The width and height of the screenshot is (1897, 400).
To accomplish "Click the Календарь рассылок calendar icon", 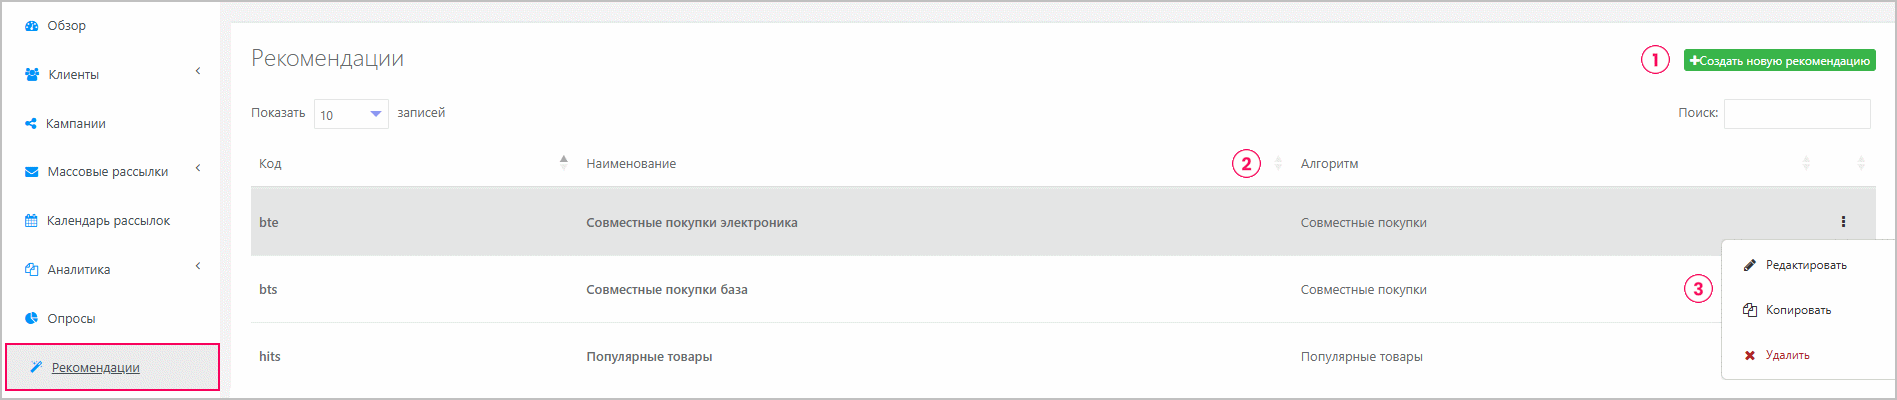I will (x=32, y=221).
